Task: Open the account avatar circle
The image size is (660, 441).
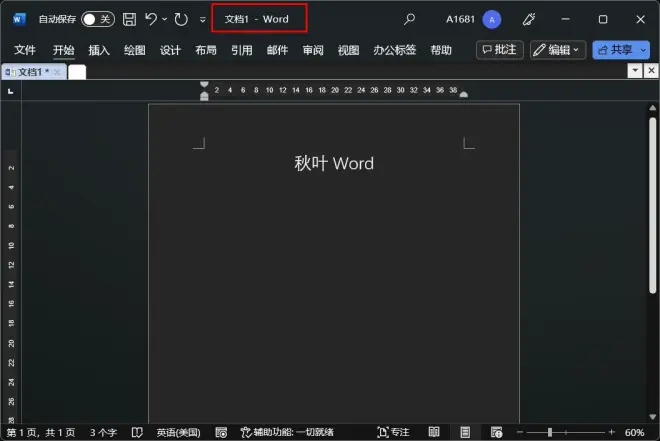Action: (x=492, y=19)
